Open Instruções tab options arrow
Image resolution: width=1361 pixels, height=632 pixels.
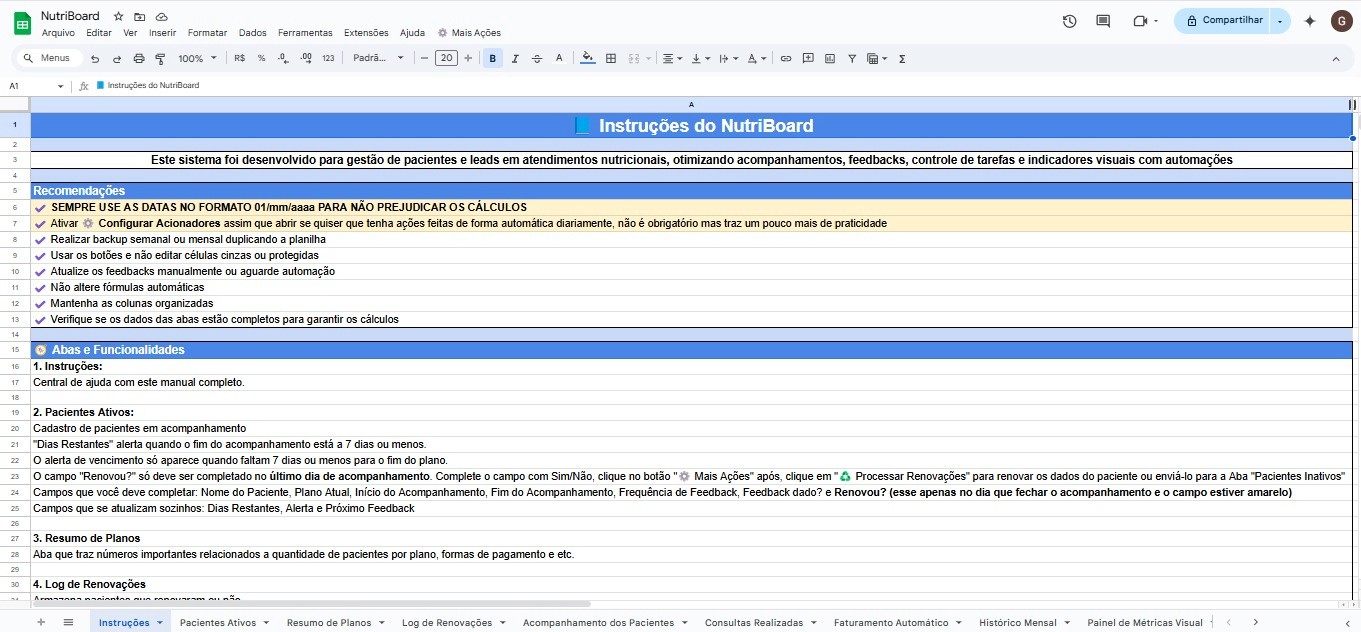(160, 623)
